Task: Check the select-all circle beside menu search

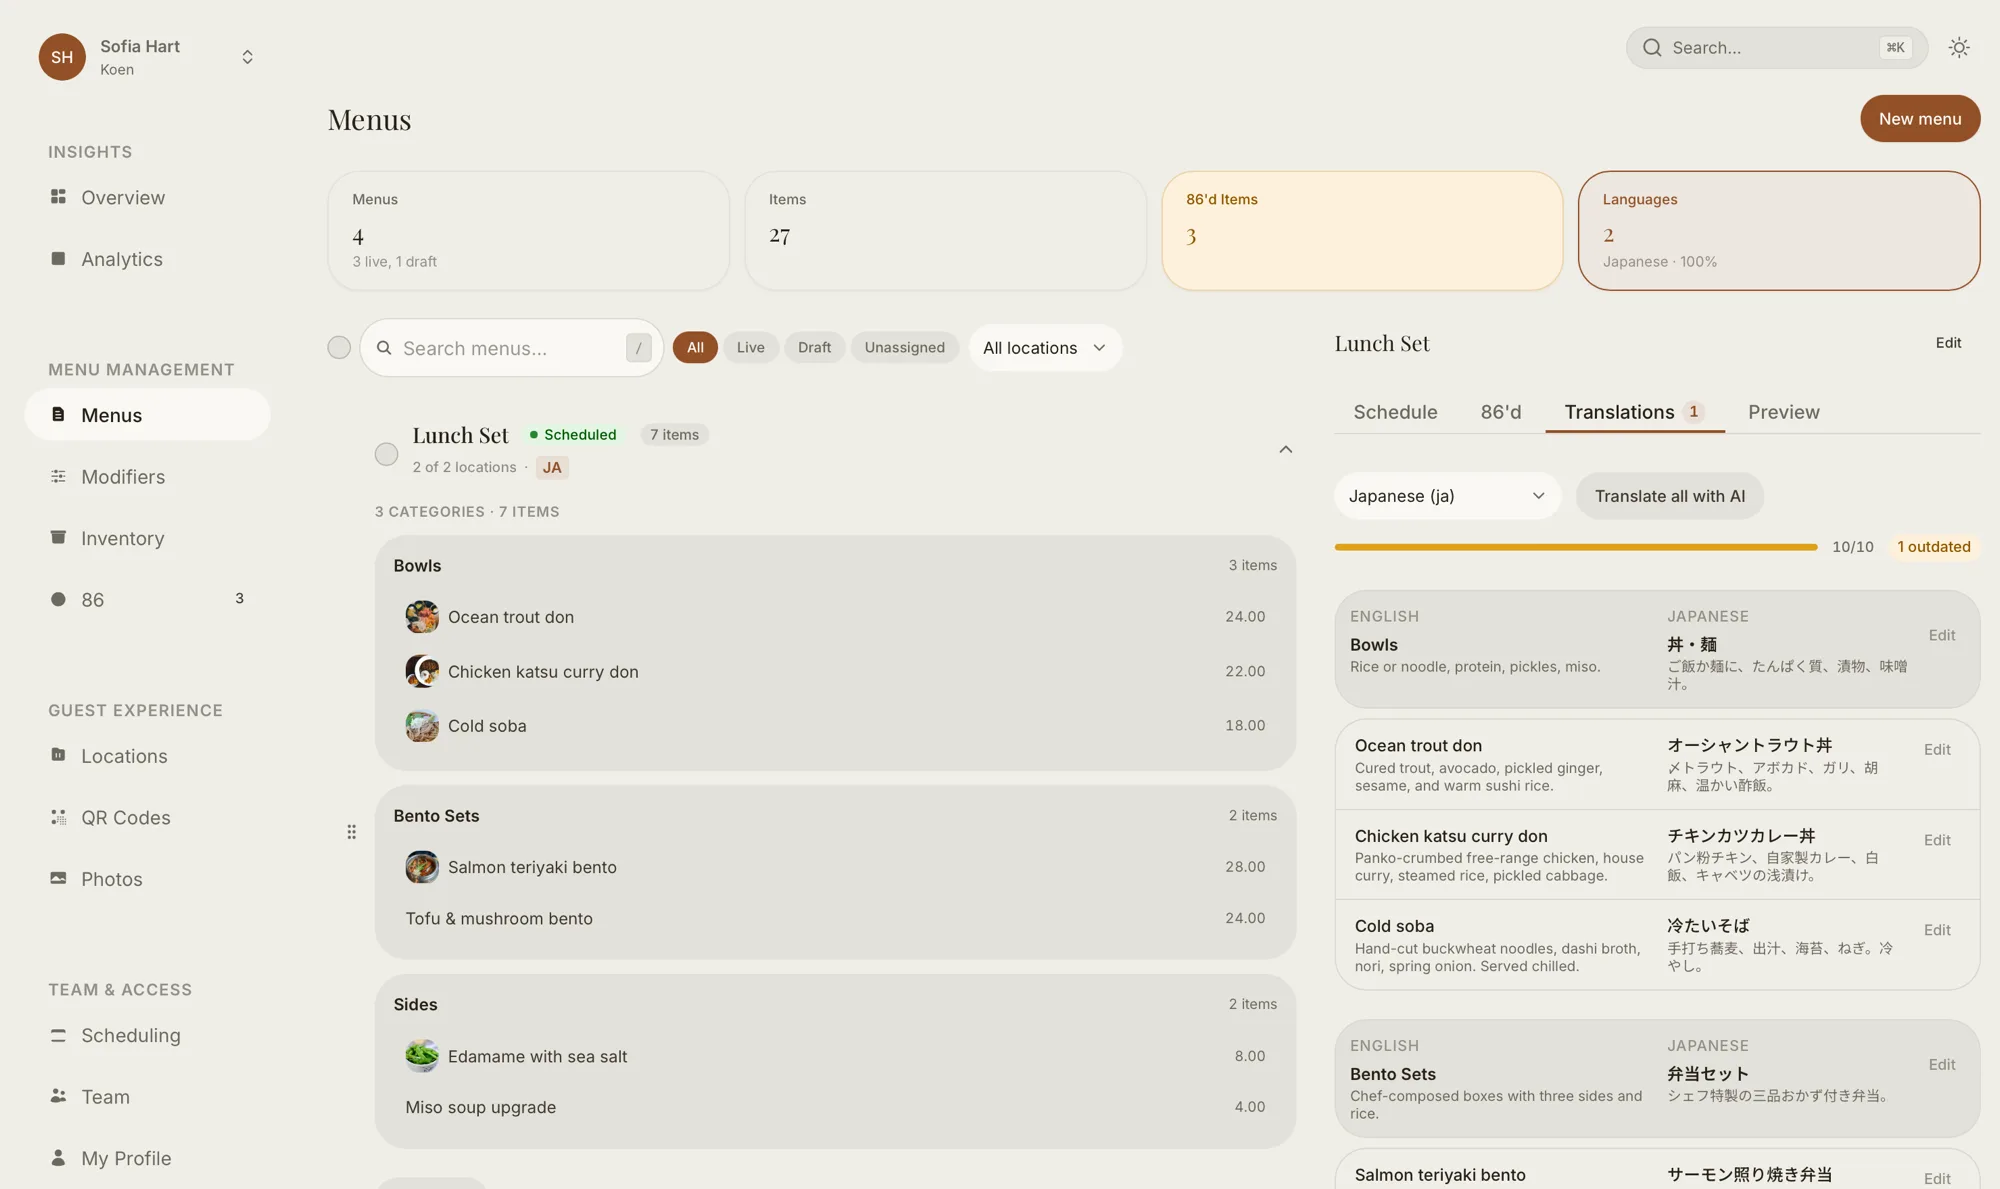Action: pyautogui.click(x=339, y=347)
